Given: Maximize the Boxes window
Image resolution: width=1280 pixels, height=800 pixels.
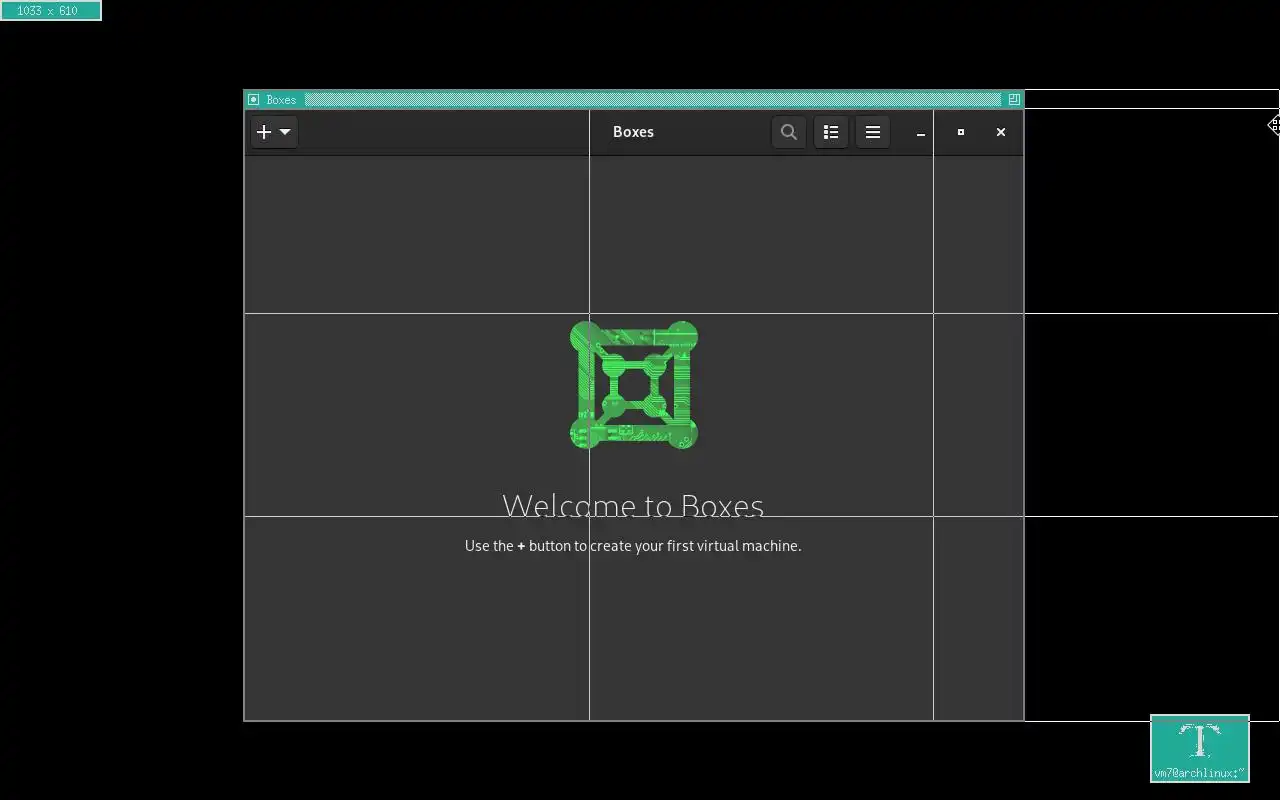Looking at the screenshot, I should click(x=960, y=132).
